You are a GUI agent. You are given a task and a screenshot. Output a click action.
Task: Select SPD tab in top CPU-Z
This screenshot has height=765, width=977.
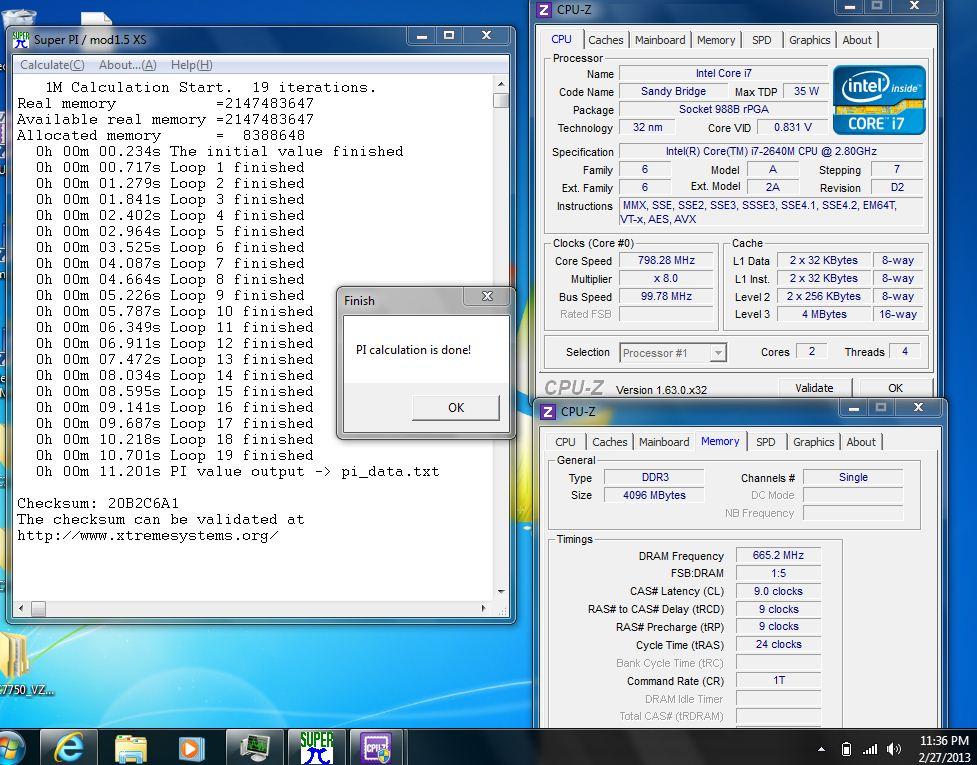[x=761, y=40]
